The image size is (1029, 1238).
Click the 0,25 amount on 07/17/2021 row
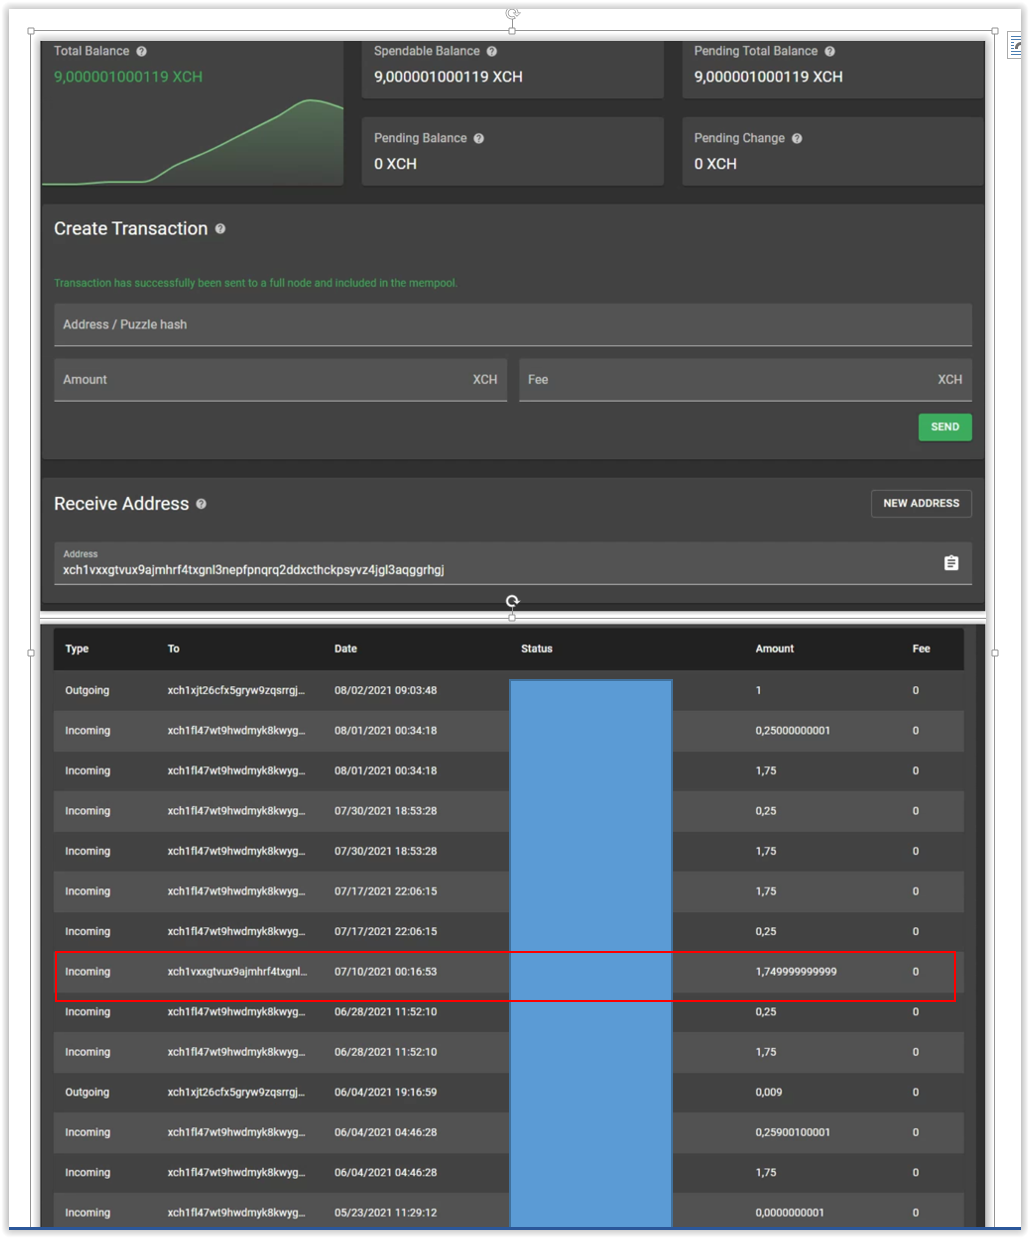(x=766, y=931)
